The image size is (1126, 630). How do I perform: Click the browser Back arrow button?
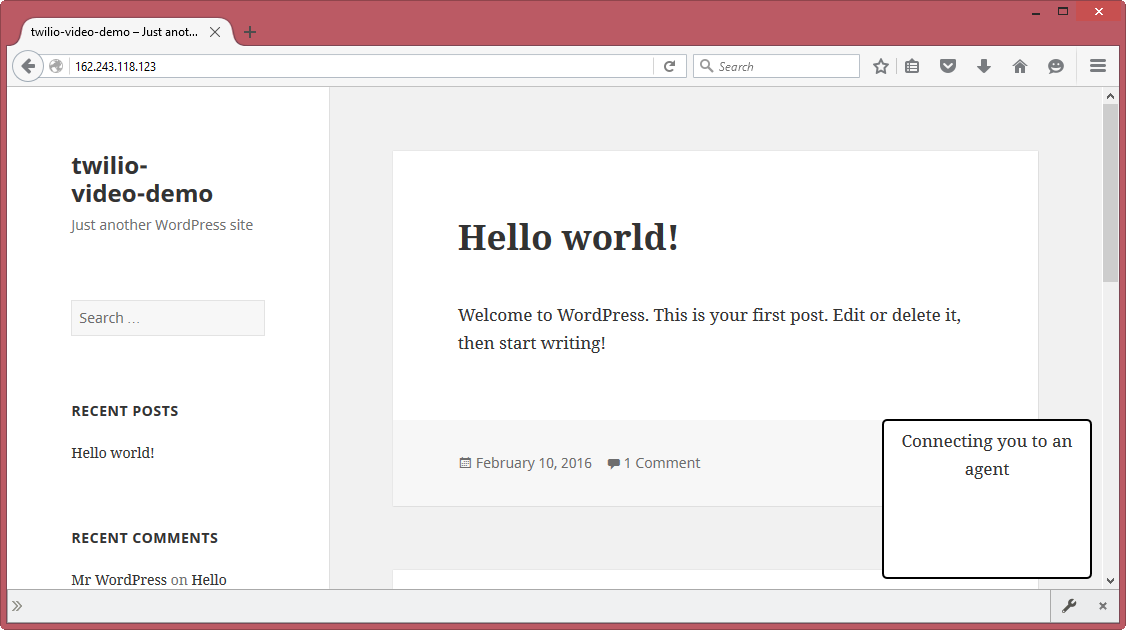[x=28, y=66]
